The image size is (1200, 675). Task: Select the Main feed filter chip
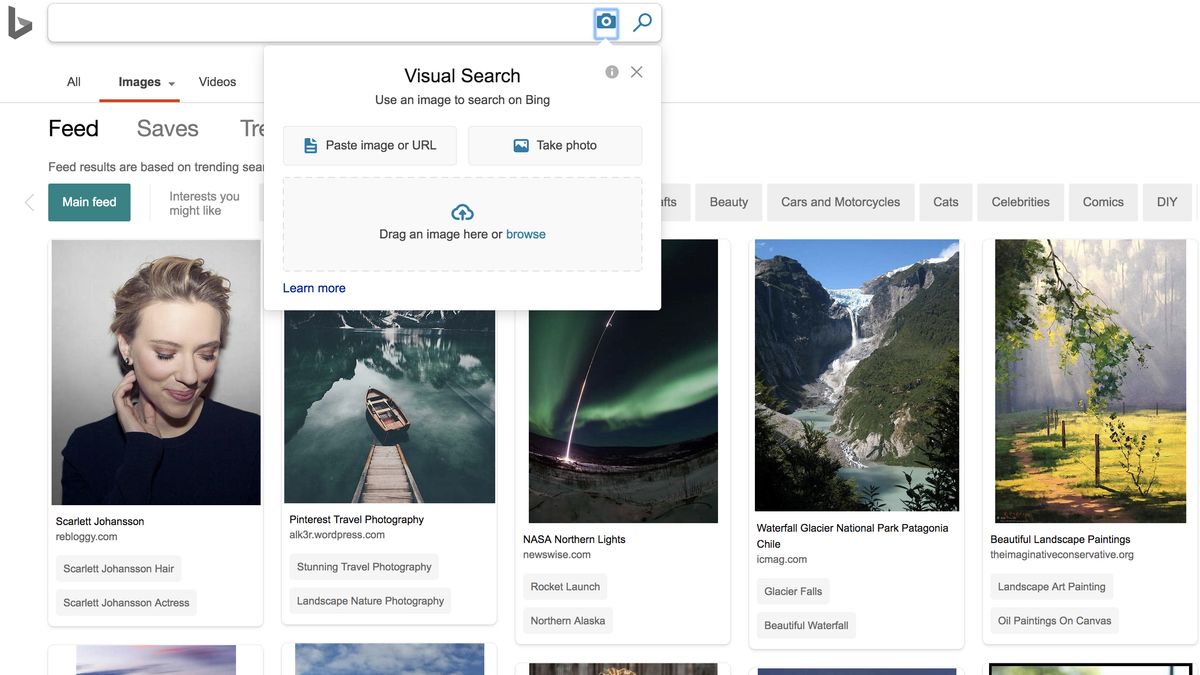coord(89,202)
